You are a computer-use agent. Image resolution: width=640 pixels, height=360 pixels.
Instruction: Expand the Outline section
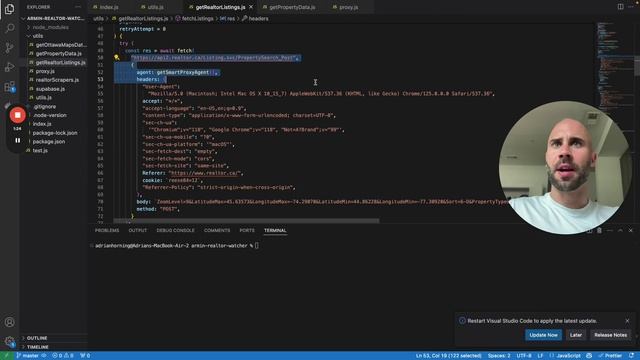(53, 338)
